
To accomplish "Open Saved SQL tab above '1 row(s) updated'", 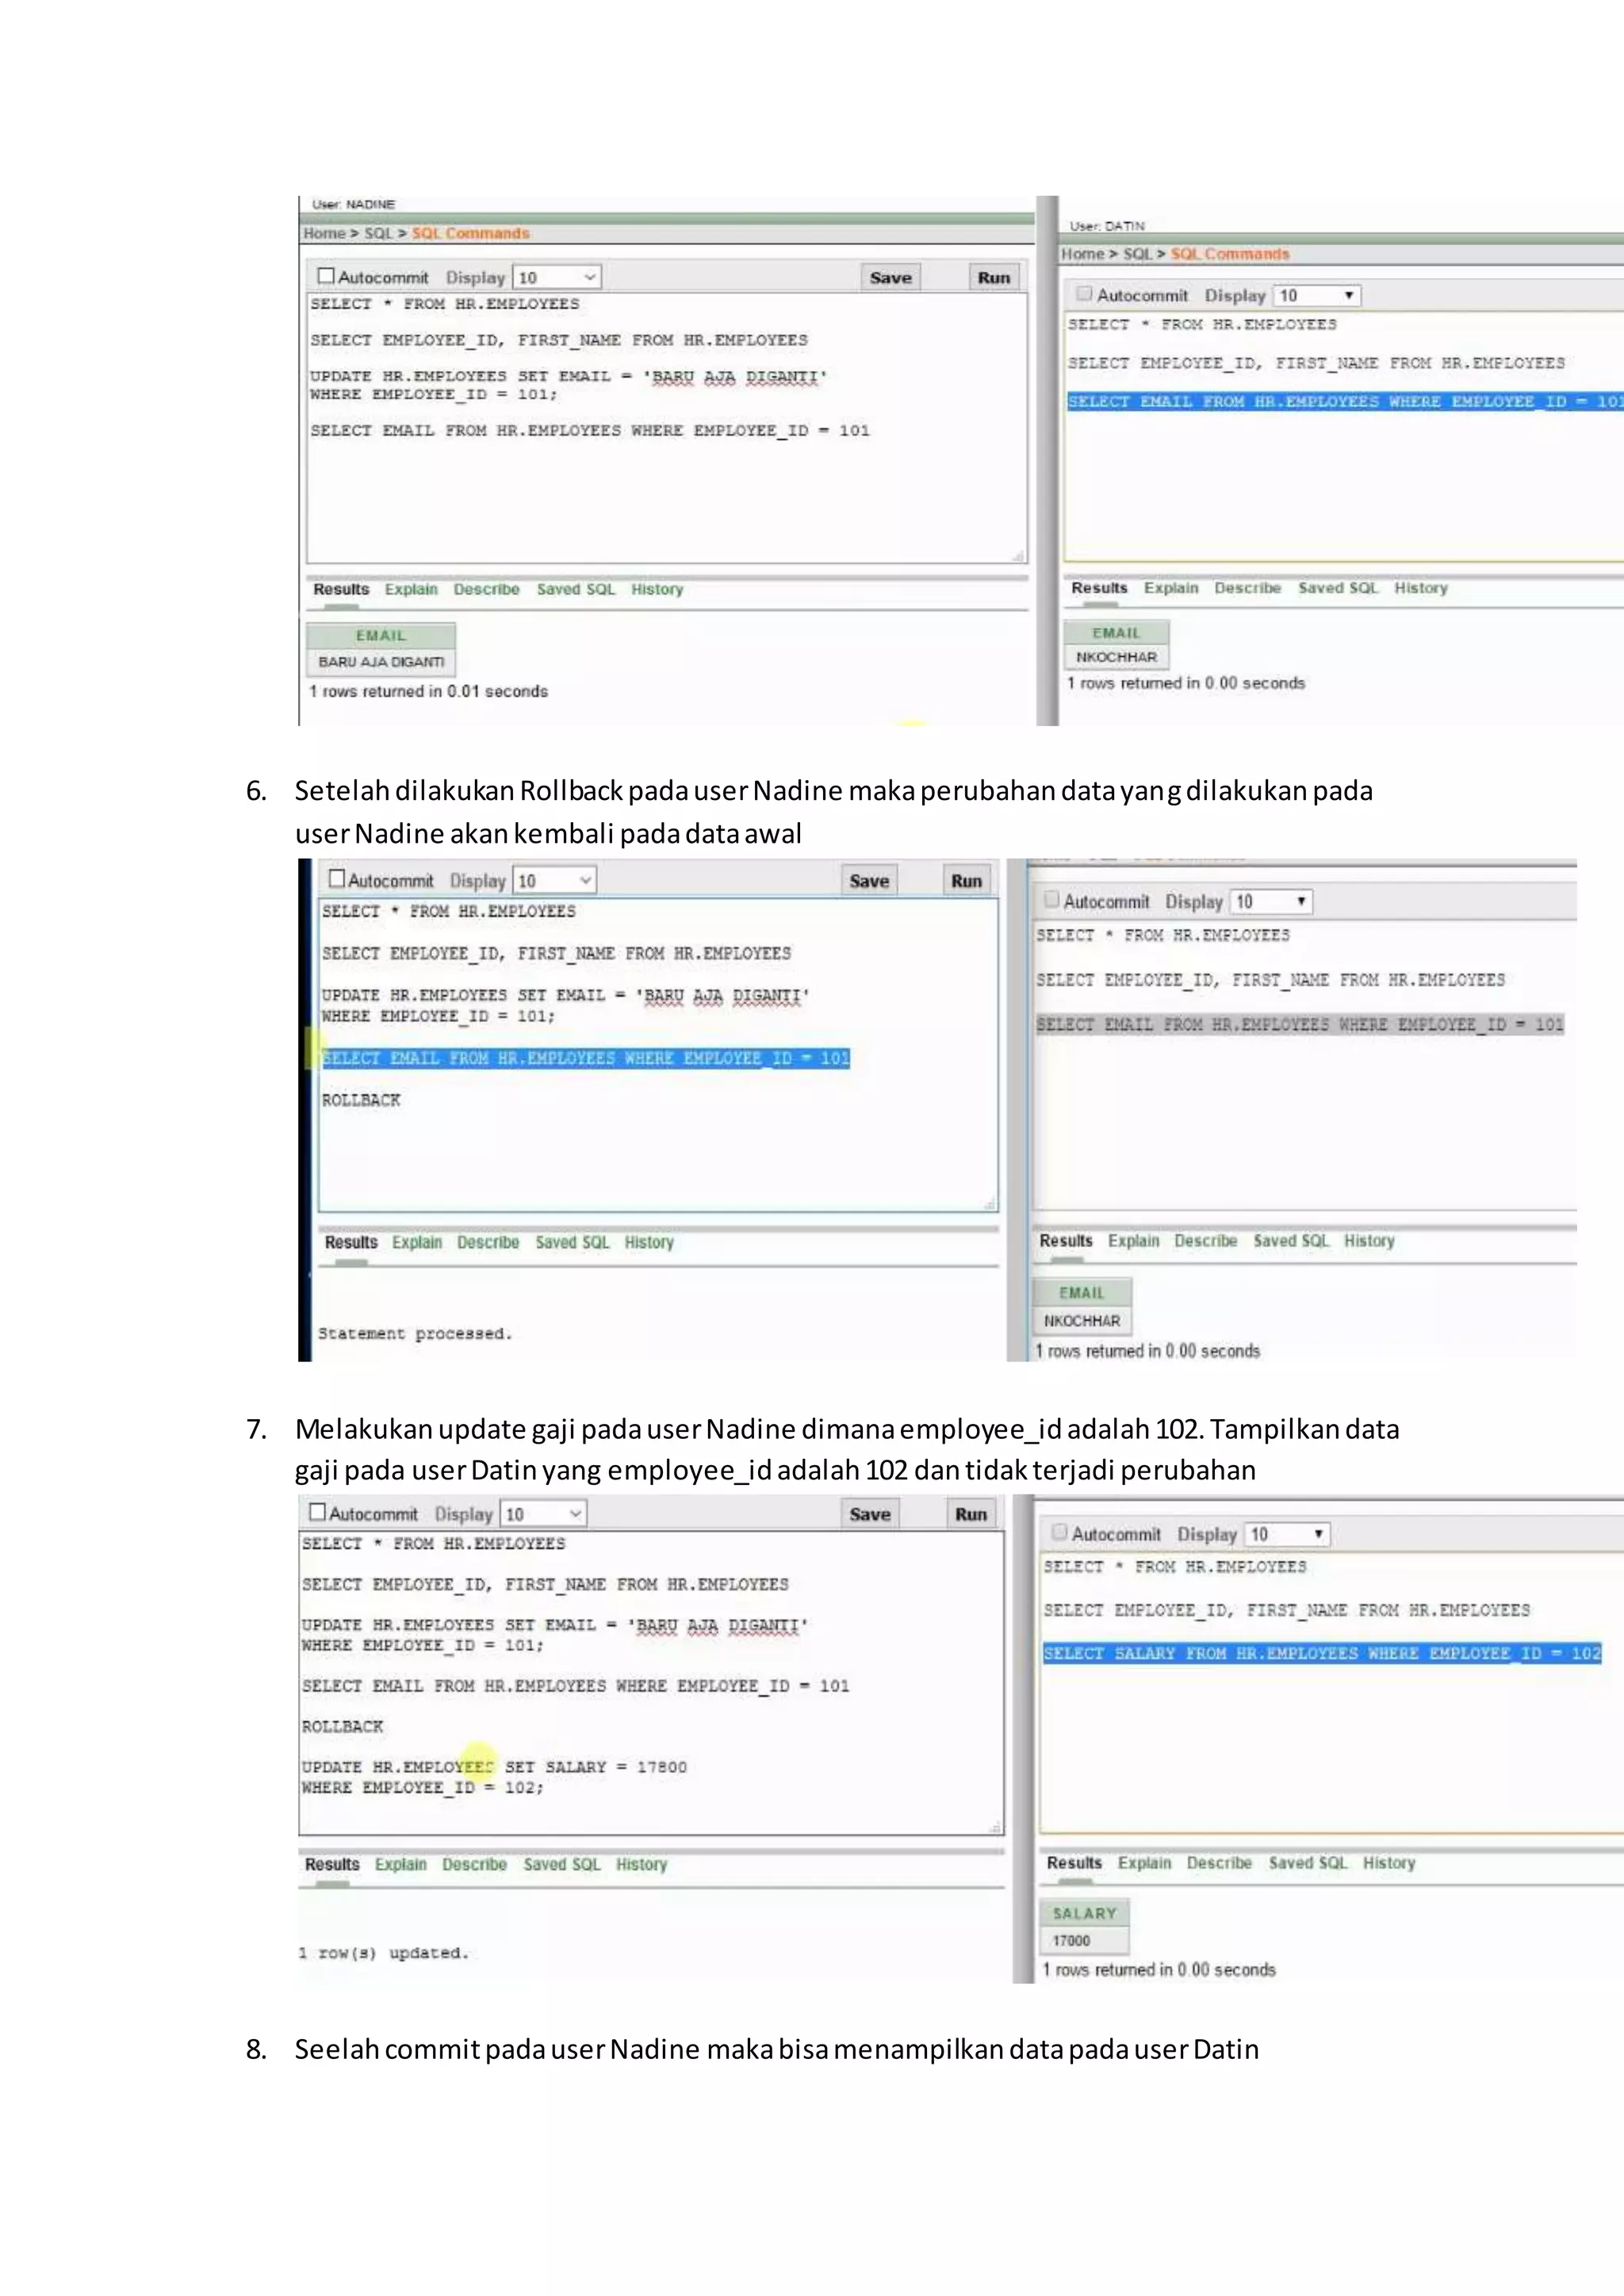I will point(561,1864).
